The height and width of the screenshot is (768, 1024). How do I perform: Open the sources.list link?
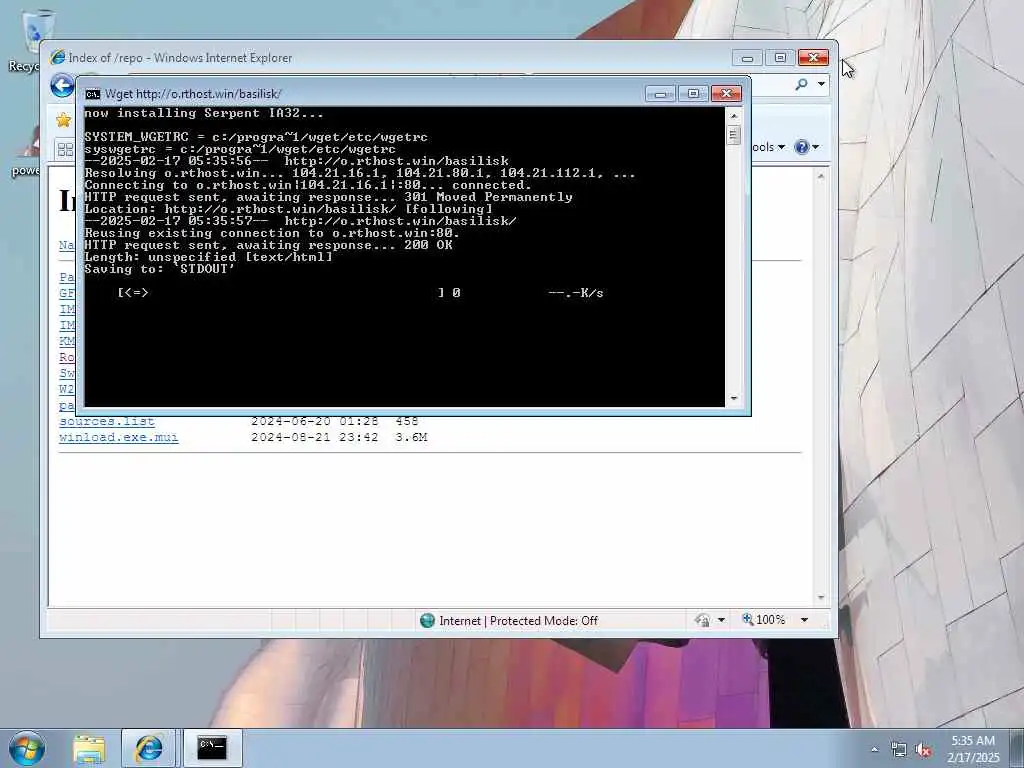[x=107, y=421]
